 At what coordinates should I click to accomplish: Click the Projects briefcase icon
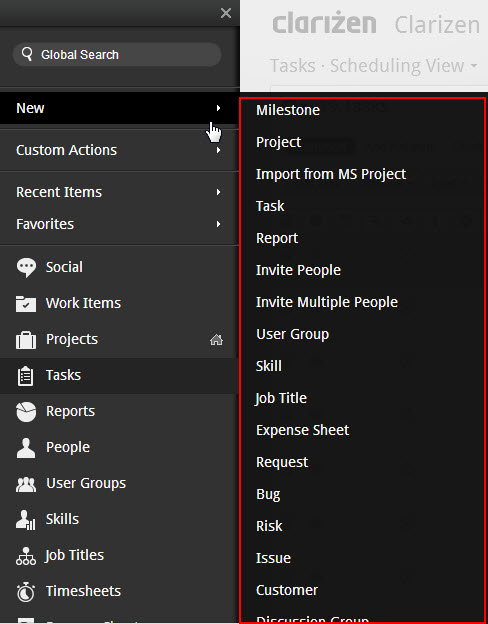pyautogui.click(x=26, y=339)
